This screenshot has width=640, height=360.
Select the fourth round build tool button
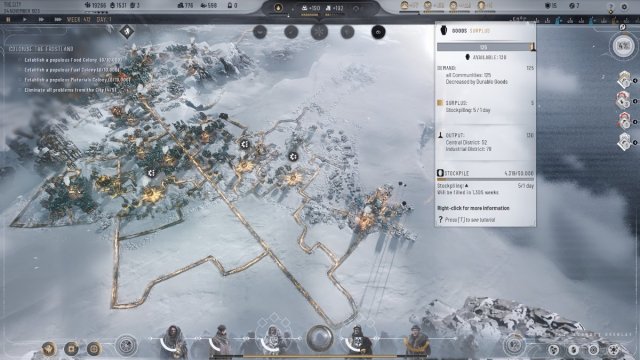347,32
